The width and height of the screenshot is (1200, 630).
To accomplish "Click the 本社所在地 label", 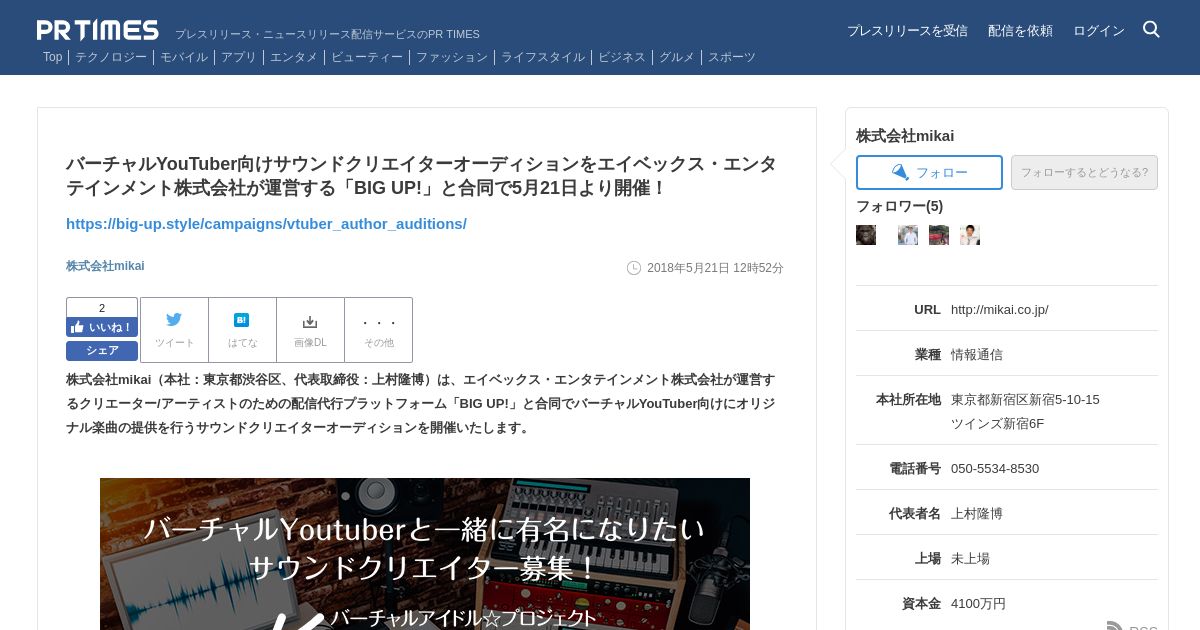I will pos(908,399).
